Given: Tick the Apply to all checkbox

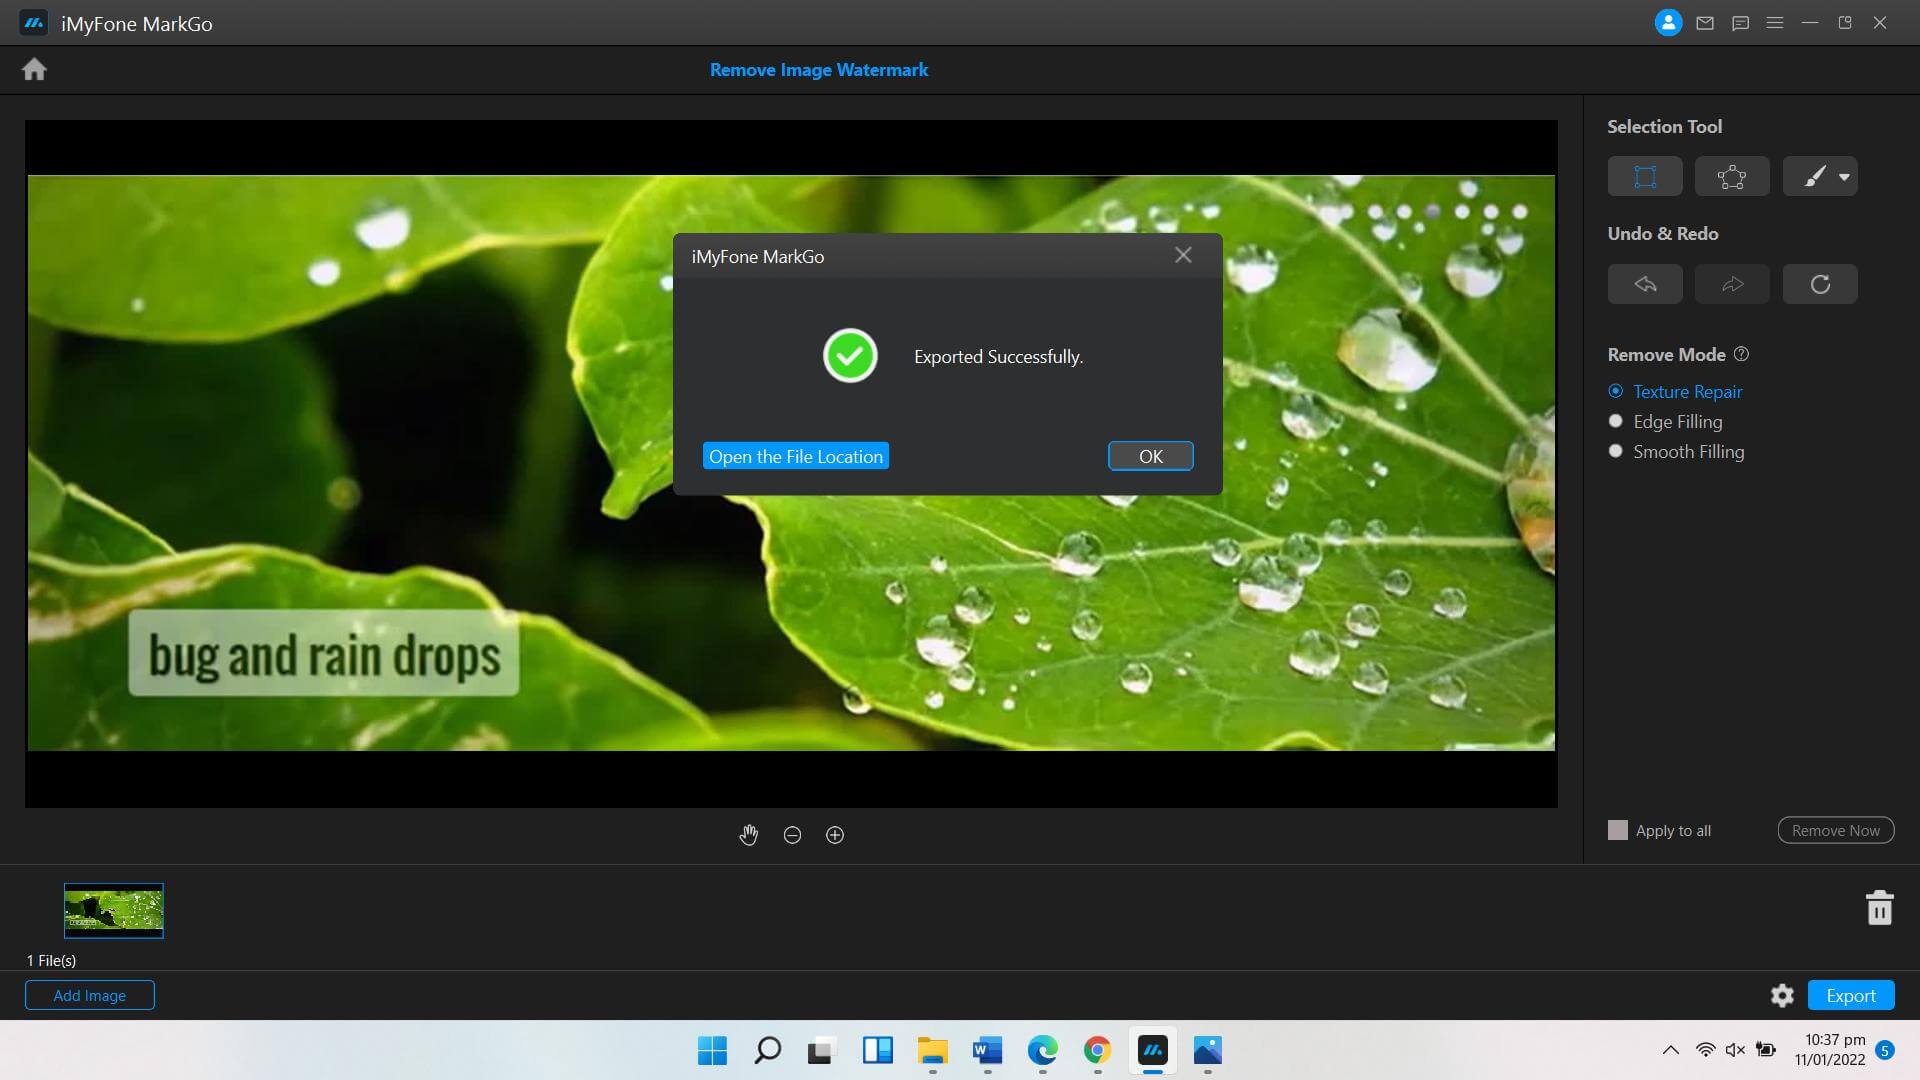Looking at the screenshot, I should tap(1617, 830).
